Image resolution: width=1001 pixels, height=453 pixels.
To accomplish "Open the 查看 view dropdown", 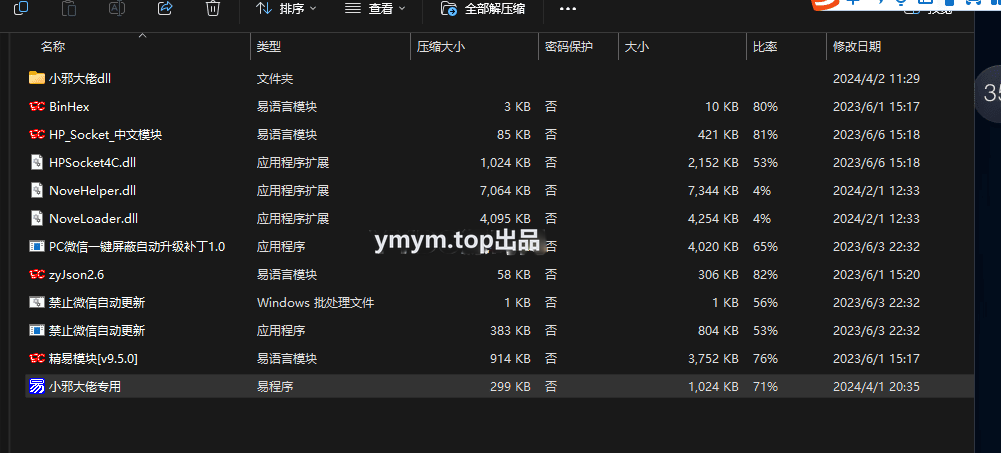I will pos(375,8).
